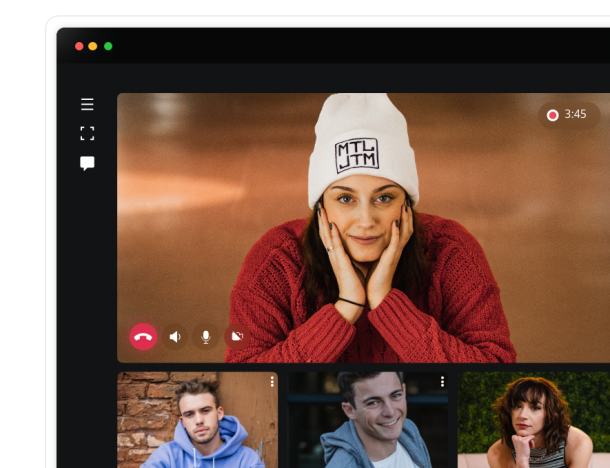610x468 pixels.
Task: Open options menu on blue hoodie participant's tile
Action: [272, 382]
